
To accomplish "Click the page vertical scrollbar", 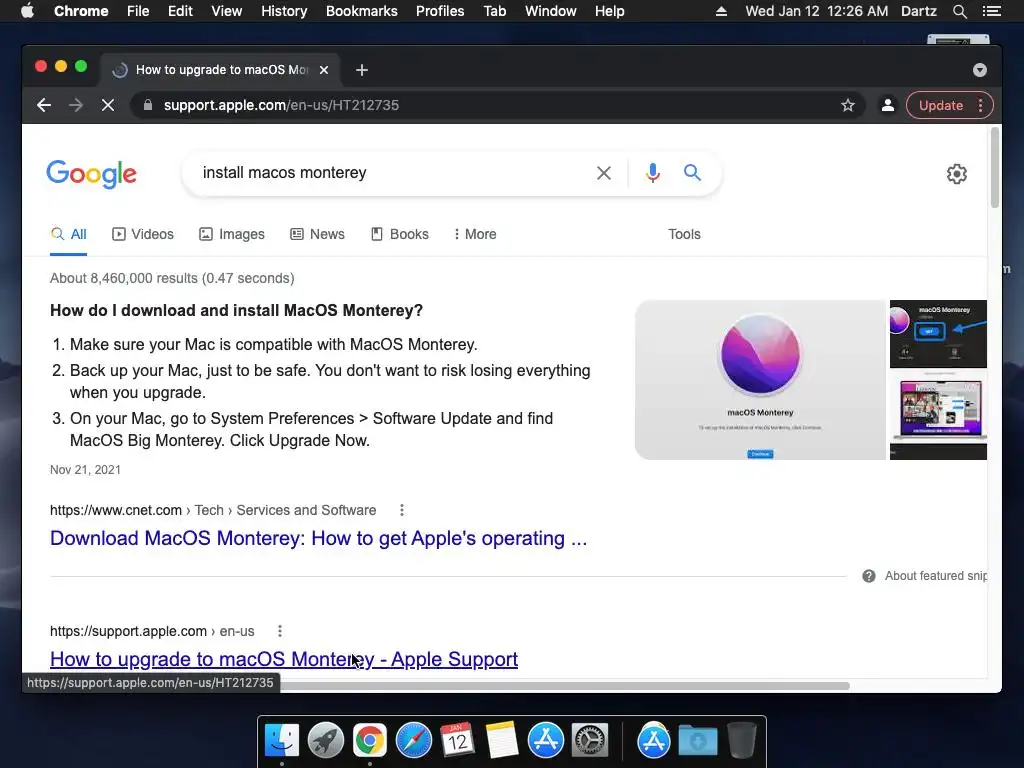I will tap(995, 168).
